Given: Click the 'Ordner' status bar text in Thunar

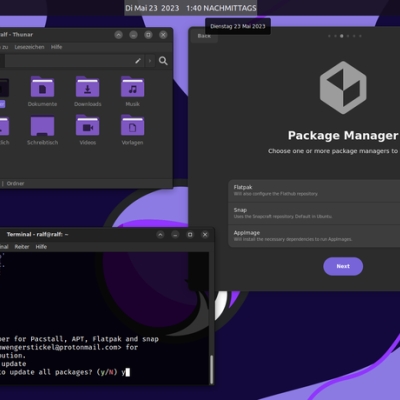Looking at the screenshot, I should 15,183.
